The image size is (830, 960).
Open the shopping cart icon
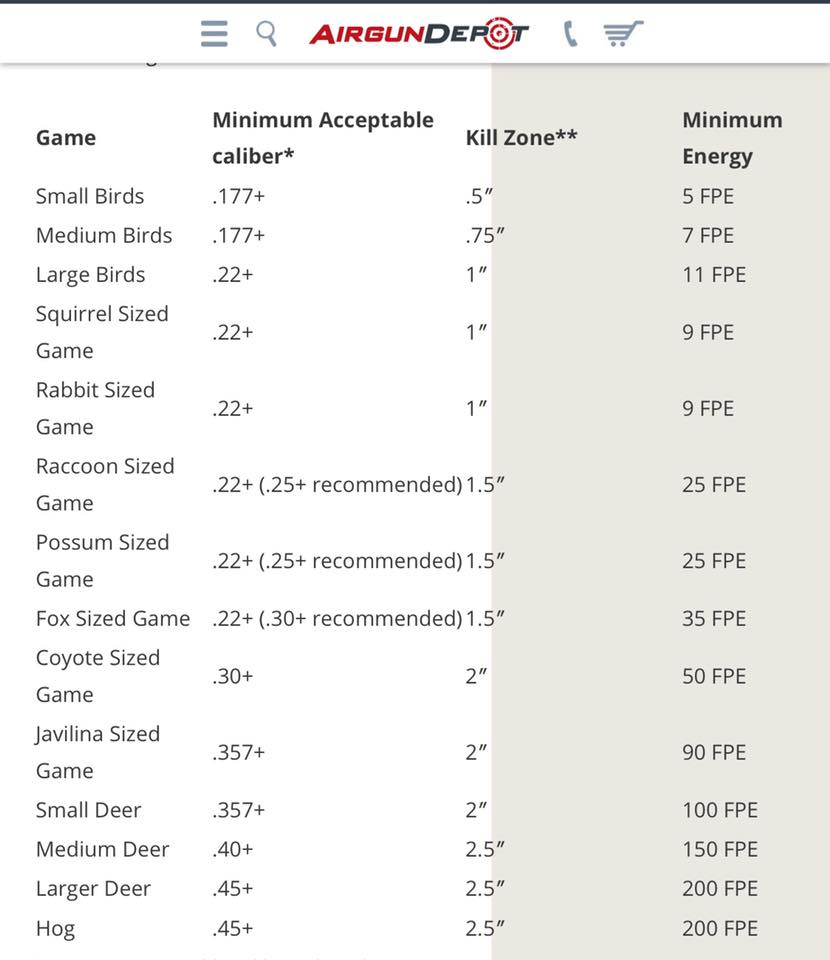(623, 34)
